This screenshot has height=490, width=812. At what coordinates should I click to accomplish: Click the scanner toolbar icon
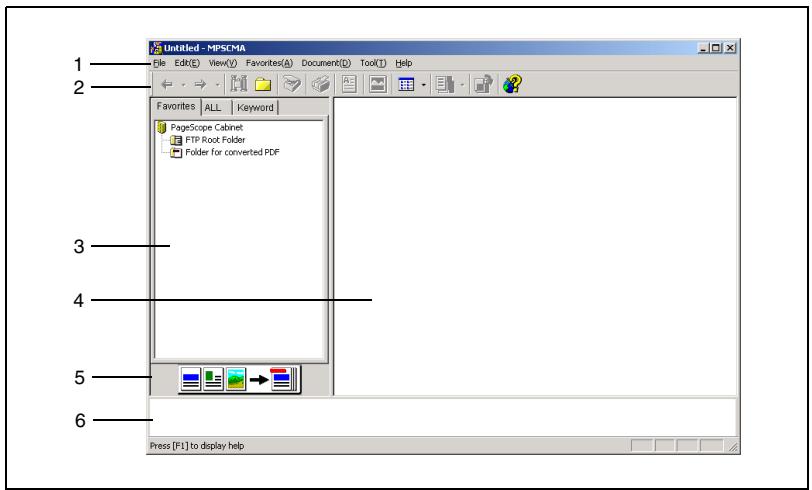point(292,84)
